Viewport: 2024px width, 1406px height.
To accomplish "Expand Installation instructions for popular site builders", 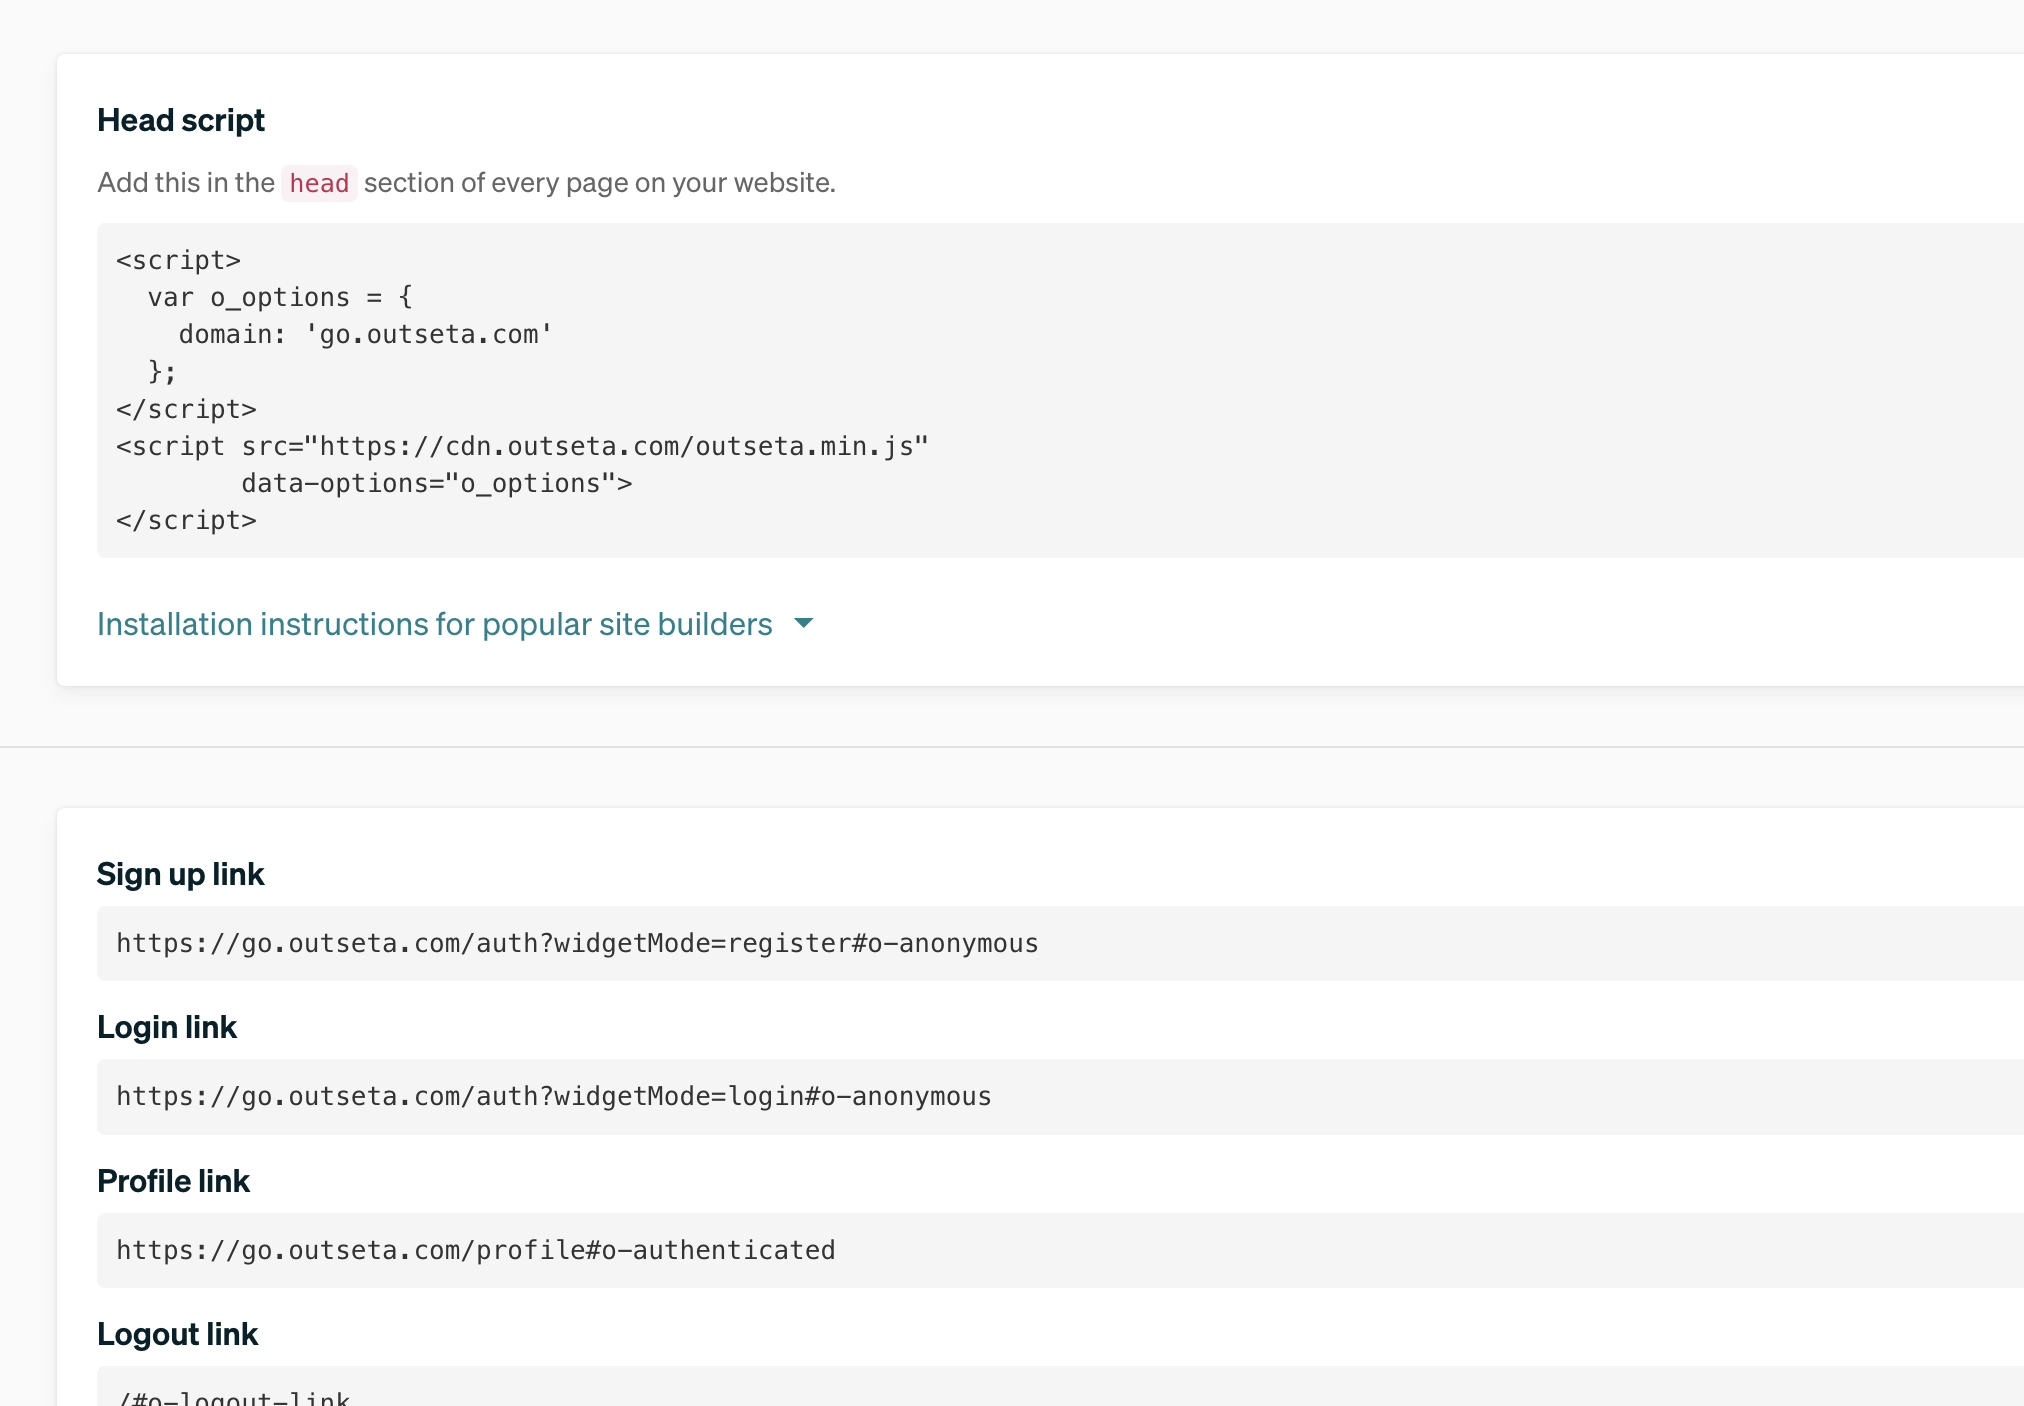I will click(434, 623).
